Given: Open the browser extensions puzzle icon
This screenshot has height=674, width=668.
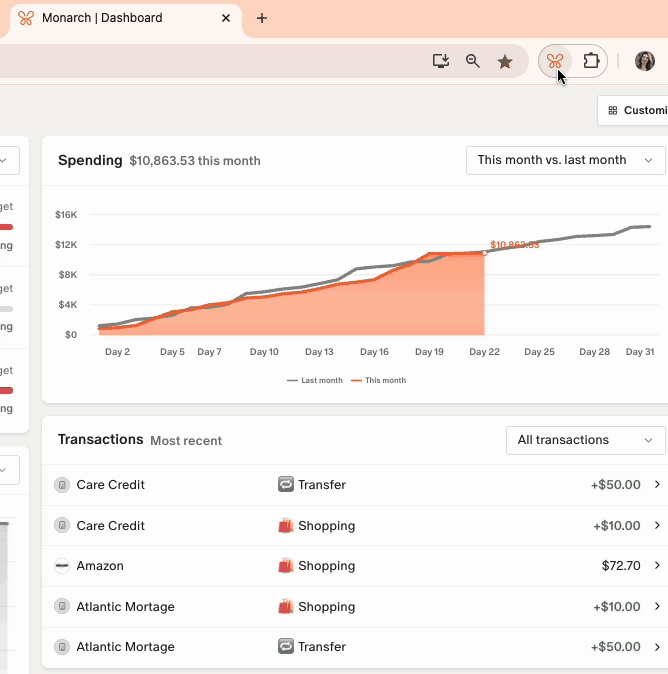Looking at the screenshot, I should tap(591, 61).
